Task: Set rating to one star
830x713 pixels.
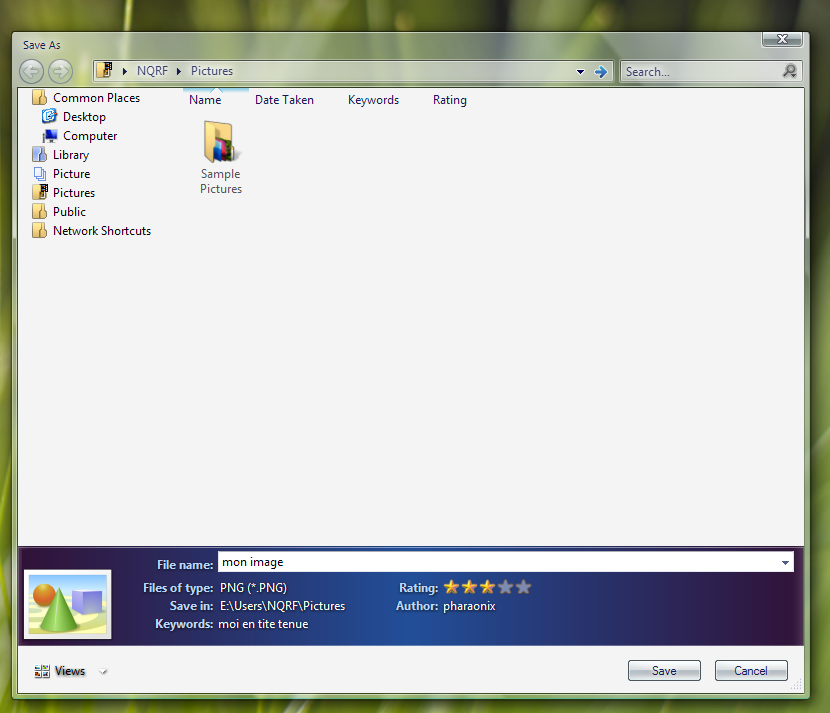Action: [x=452, y=588]
